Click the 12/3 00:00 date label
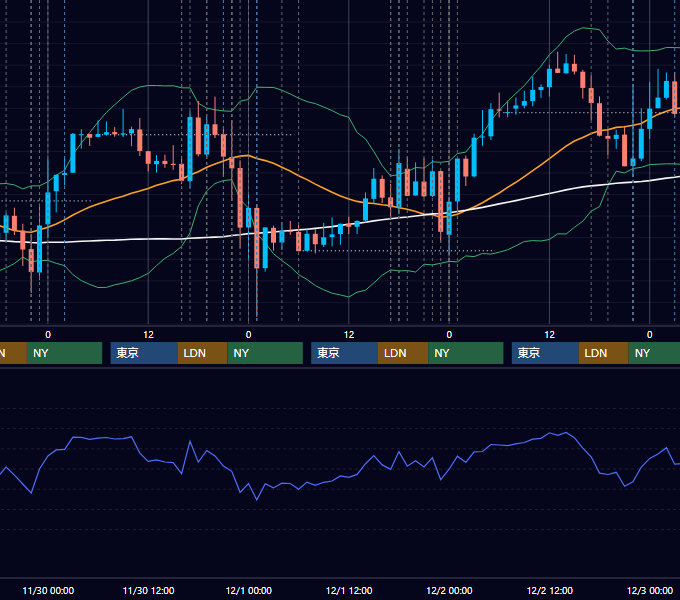 point(650,590)
